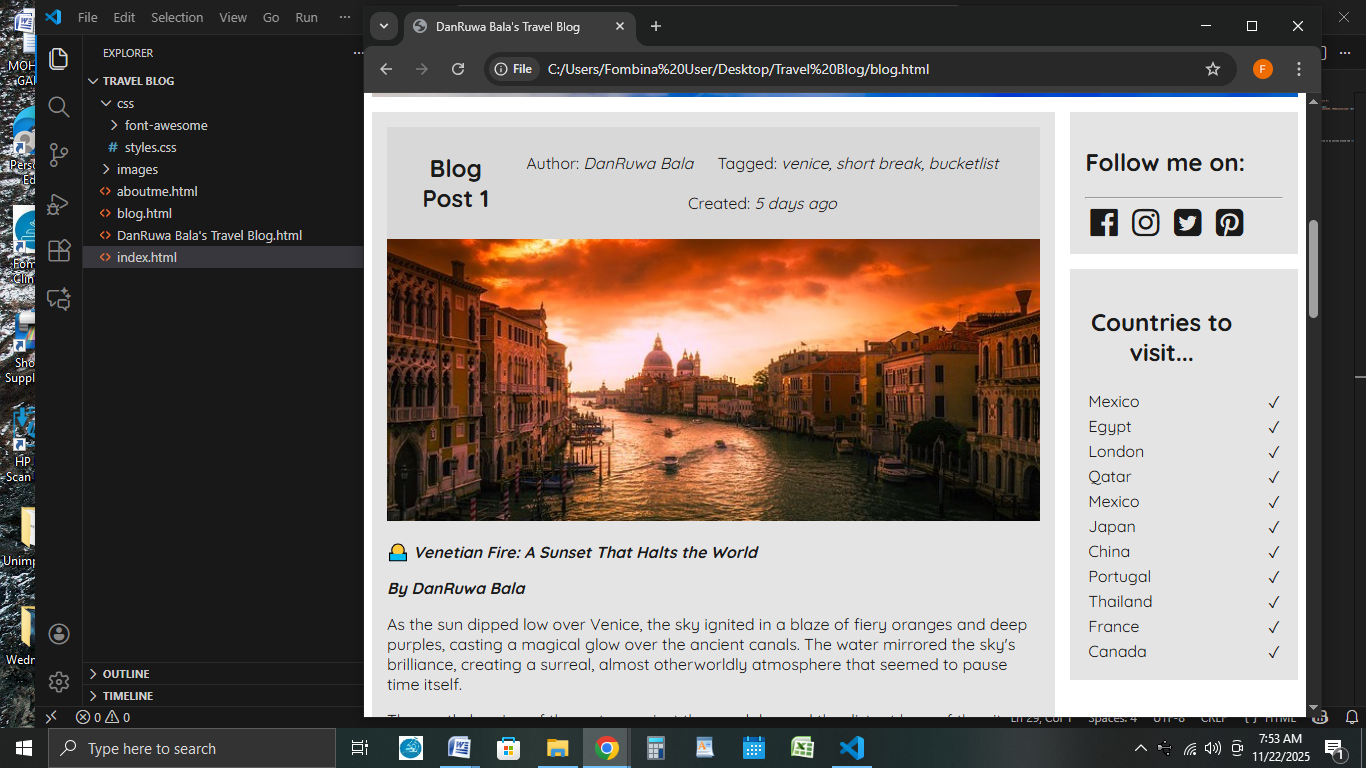Open the VS Code menu overflow ellipsis
1366x768 pixels.
point(345,17)
